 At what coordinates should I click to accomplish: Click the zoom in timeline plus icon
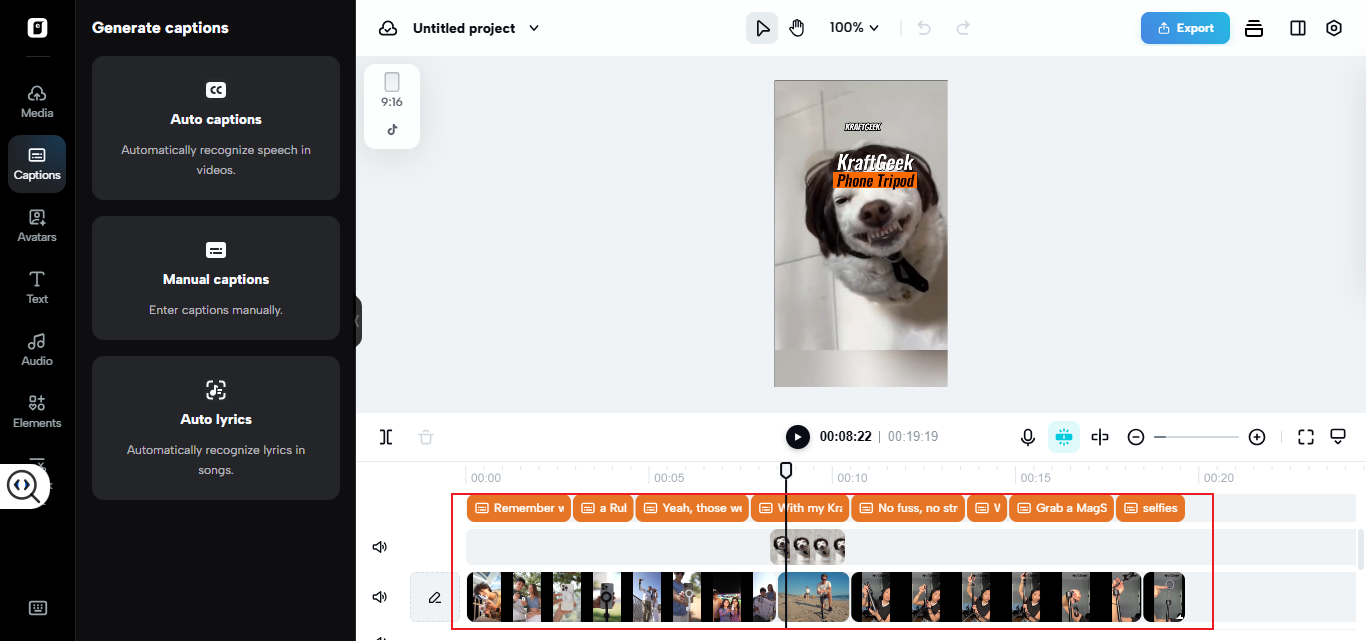(x=1257, y=437)
